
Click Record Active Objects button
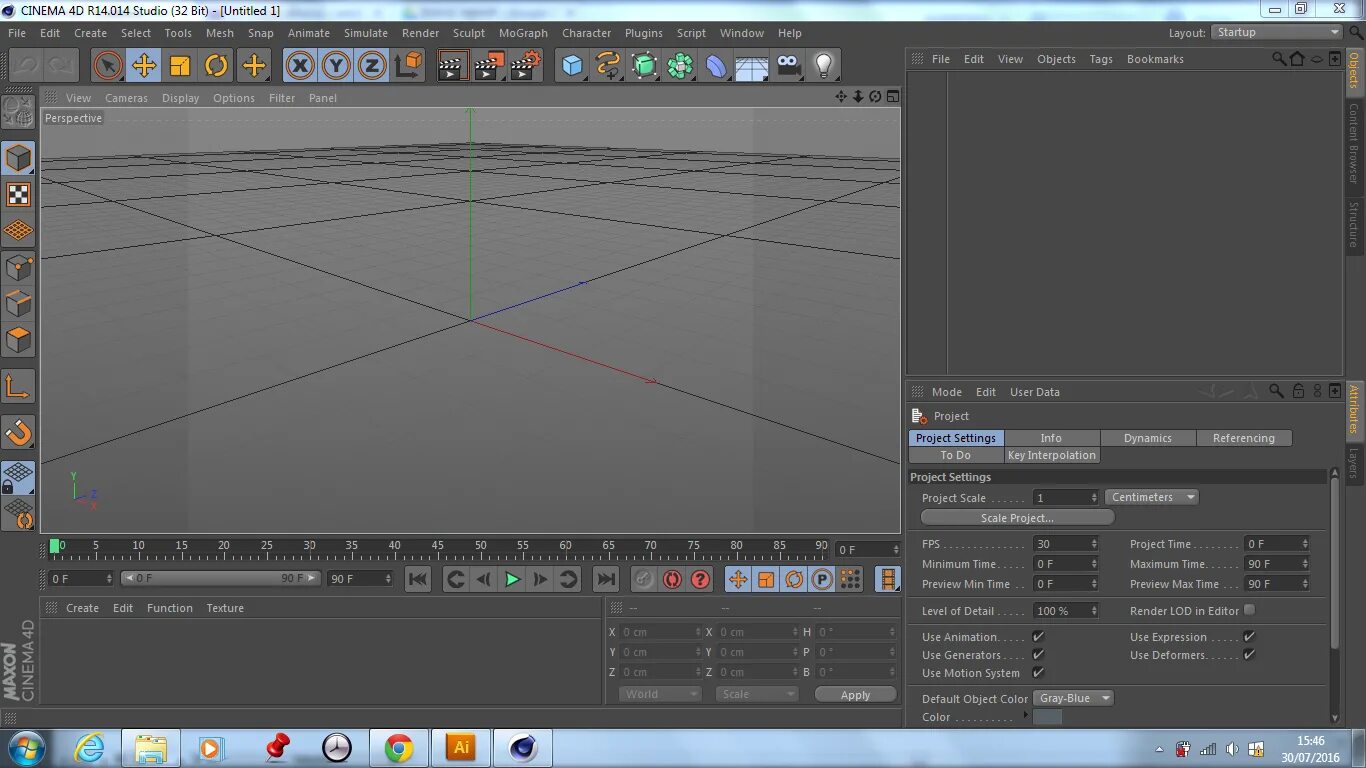pos(644,579)
